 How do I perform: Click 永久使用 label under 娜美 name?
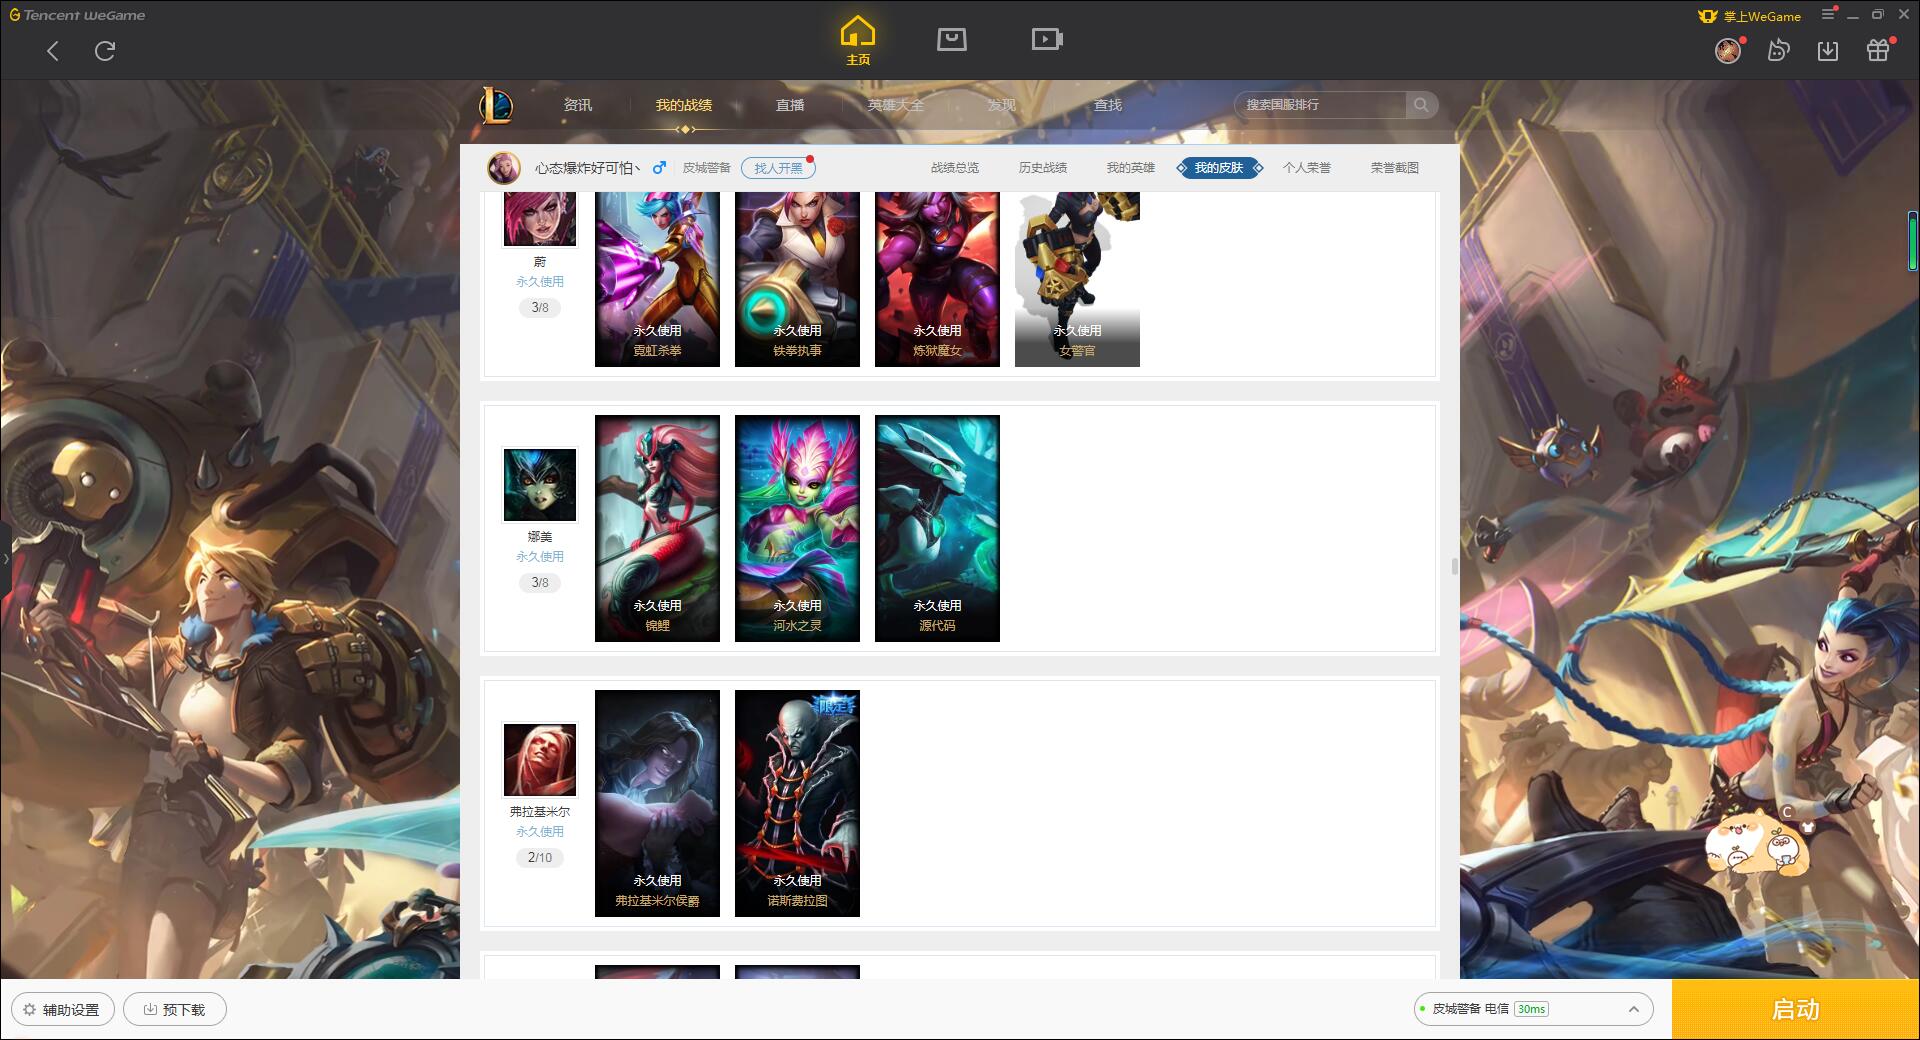(x=540, y=557)
